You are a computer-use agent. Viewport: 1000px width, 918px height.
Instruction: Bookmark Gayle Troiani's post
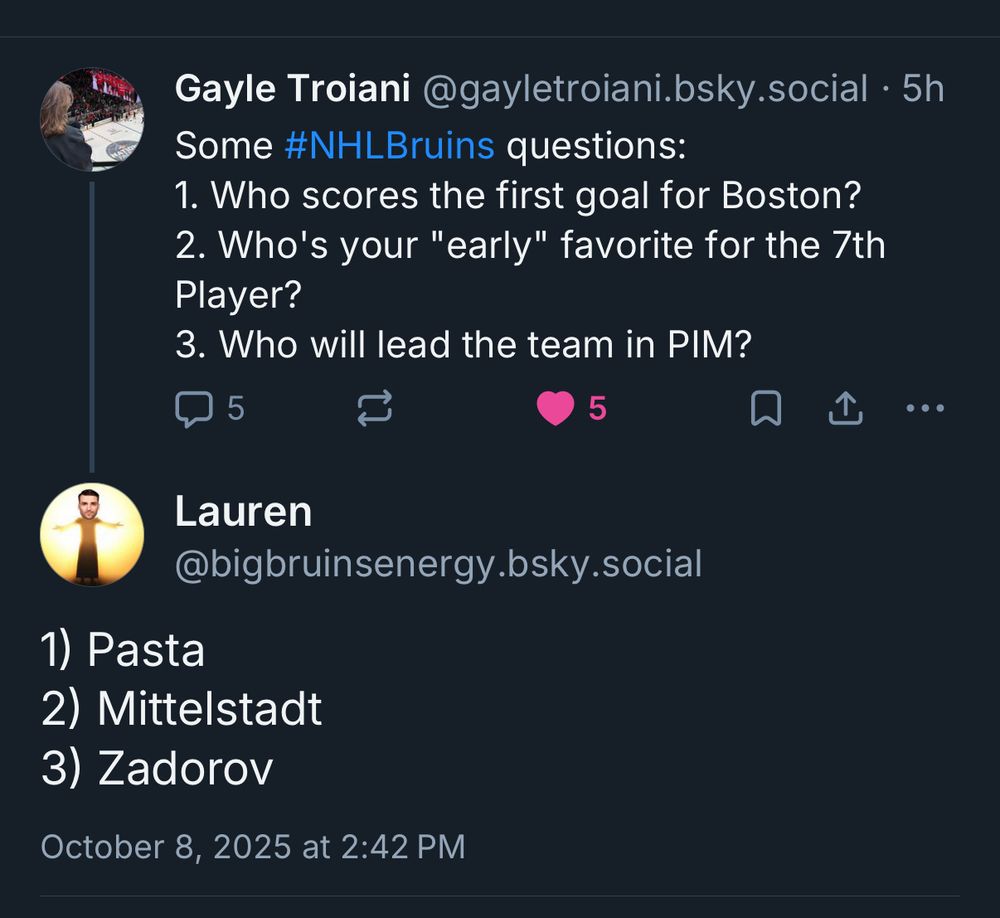point(766,408)
